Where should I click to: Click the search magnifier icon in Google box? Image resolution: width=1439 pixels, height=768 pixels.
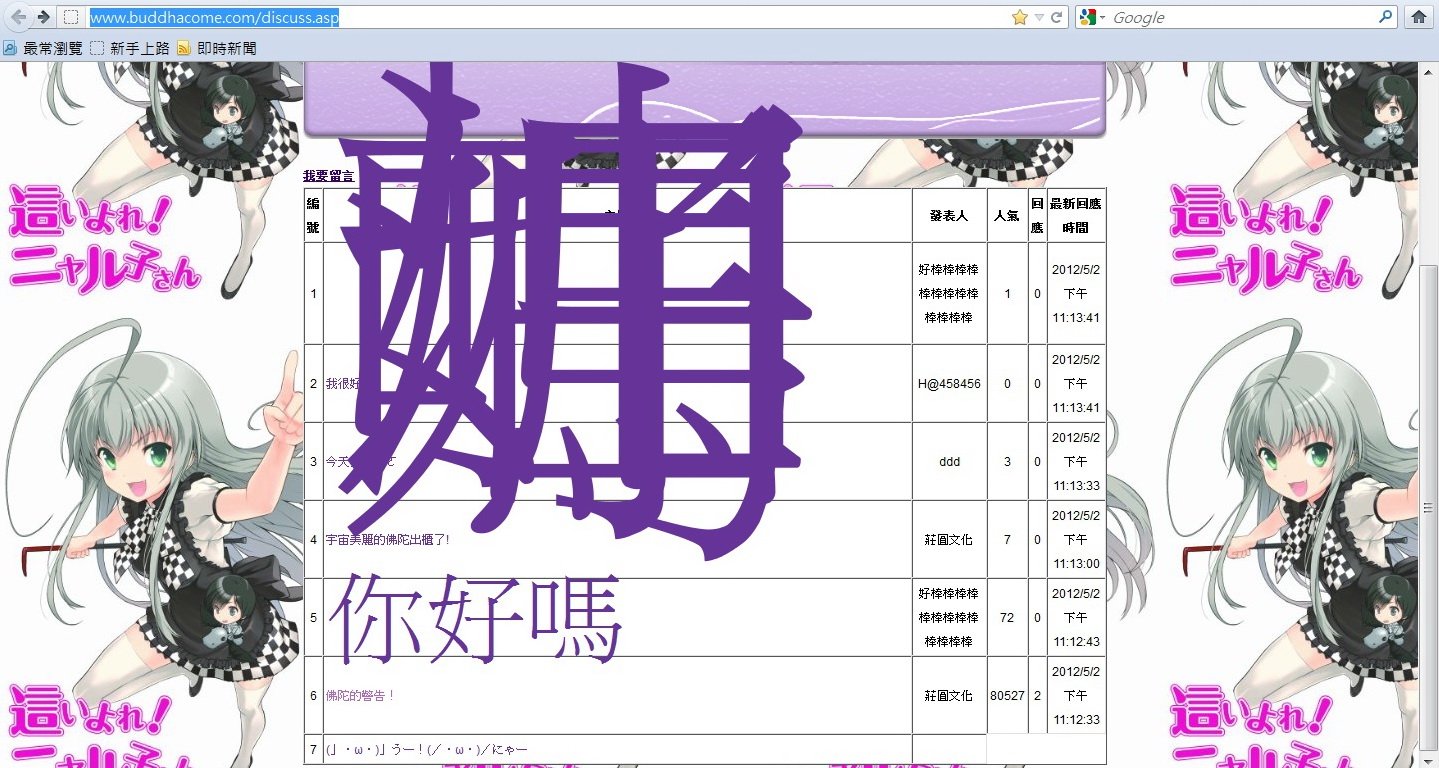tap(1385, 17)
